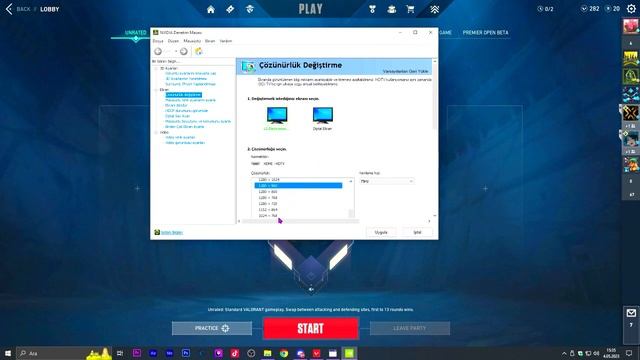Open Birden Çok Ekran Ayarla tree item
This screenshot has width=640, height=360.
click(x=184, y=127)
